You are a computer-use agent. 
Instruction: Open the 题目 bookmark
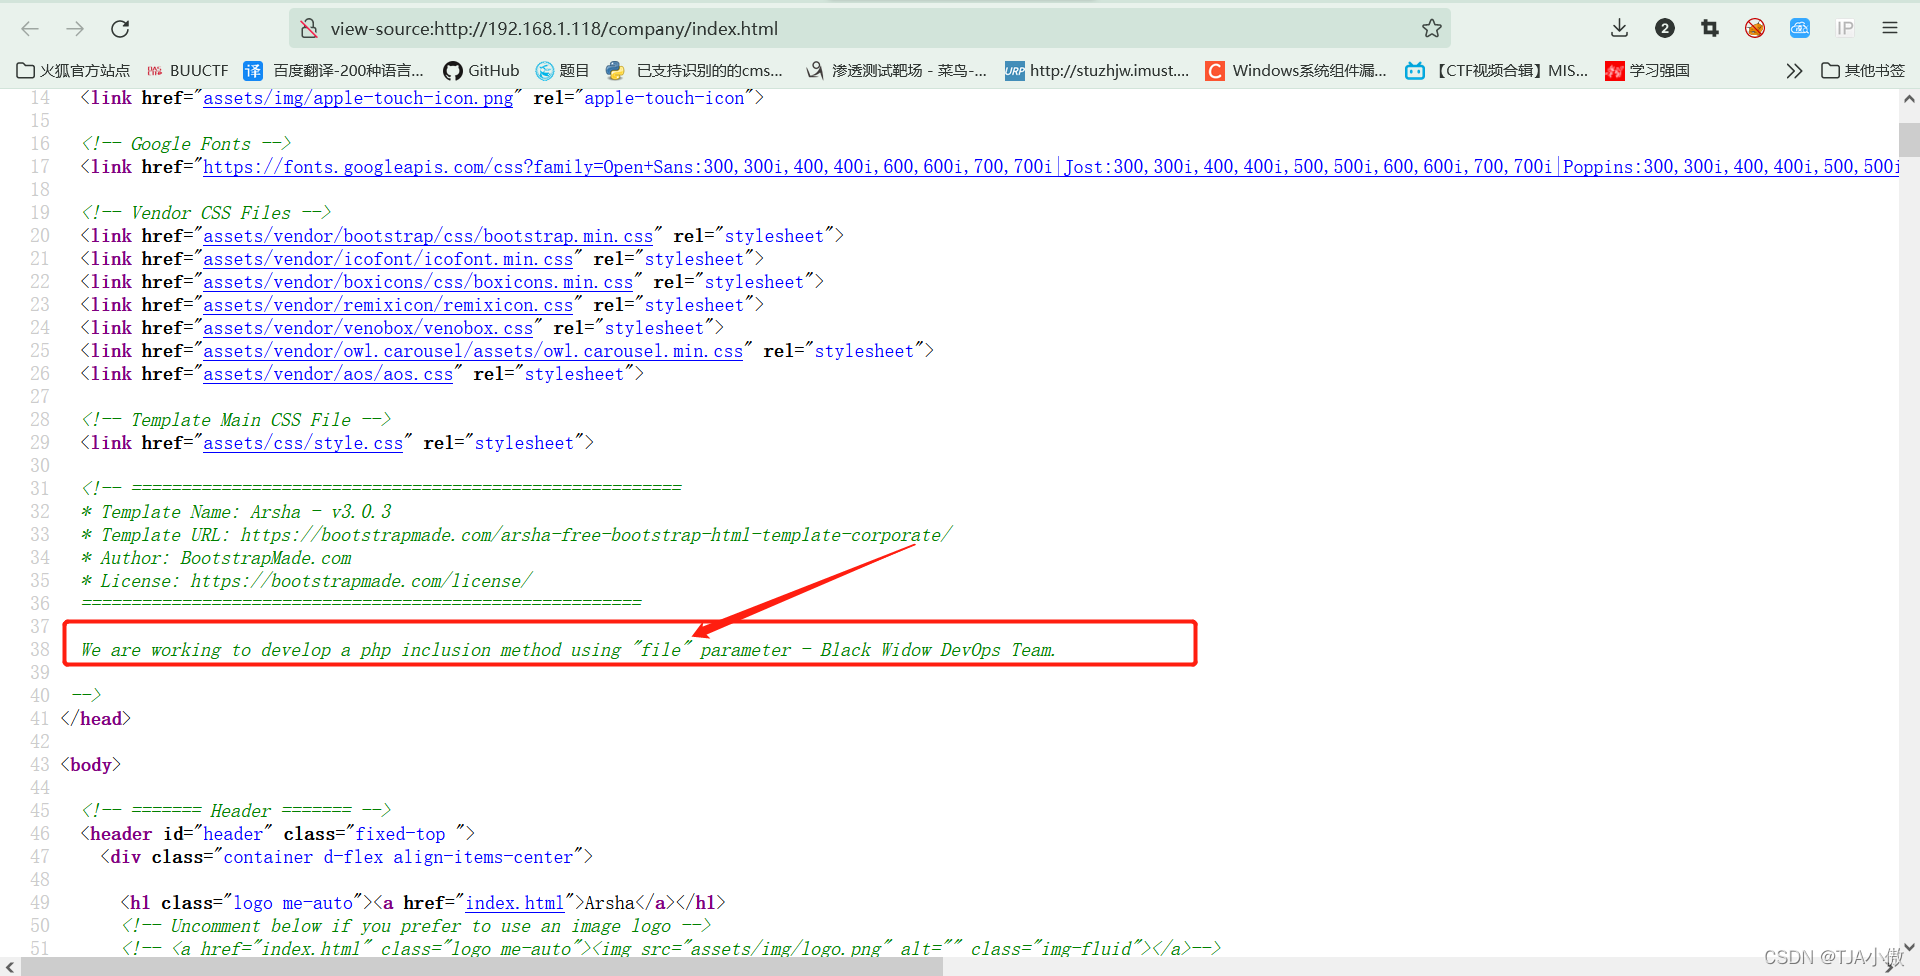(562, 71)
